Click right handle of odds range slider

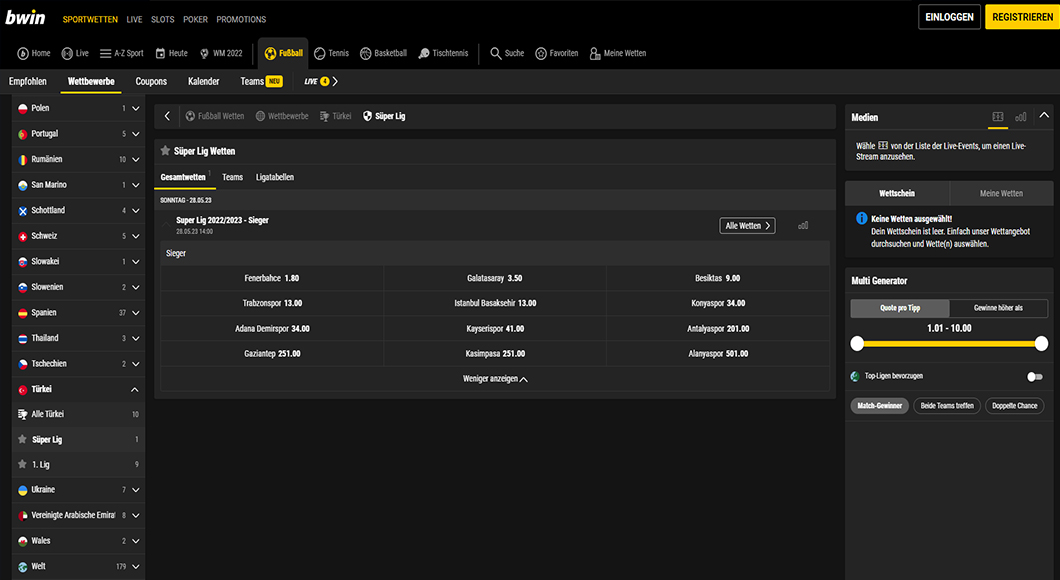[x=1042, y=343]
